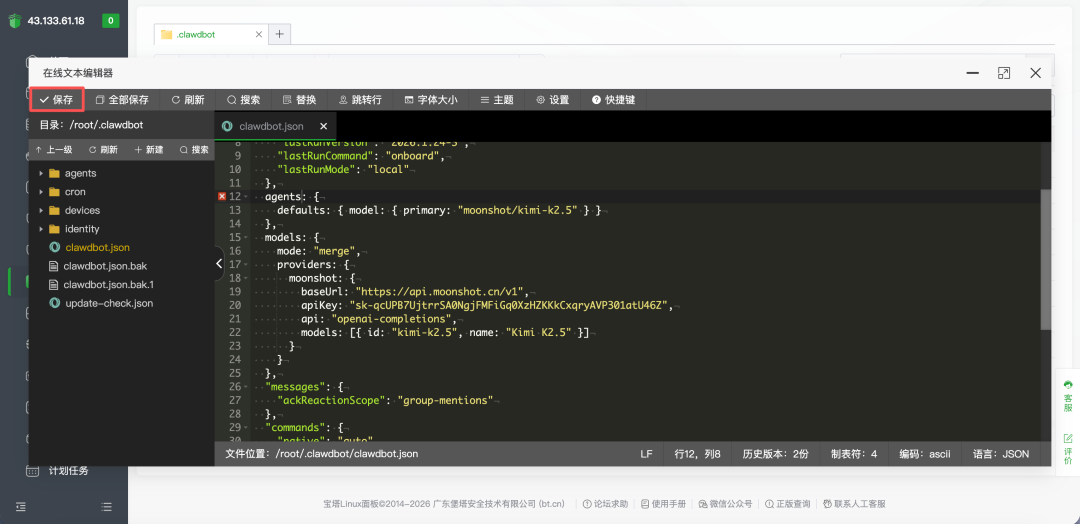Click the error marker on line 12
Viewport: 1080px width, 524px height.
[222, 197]
